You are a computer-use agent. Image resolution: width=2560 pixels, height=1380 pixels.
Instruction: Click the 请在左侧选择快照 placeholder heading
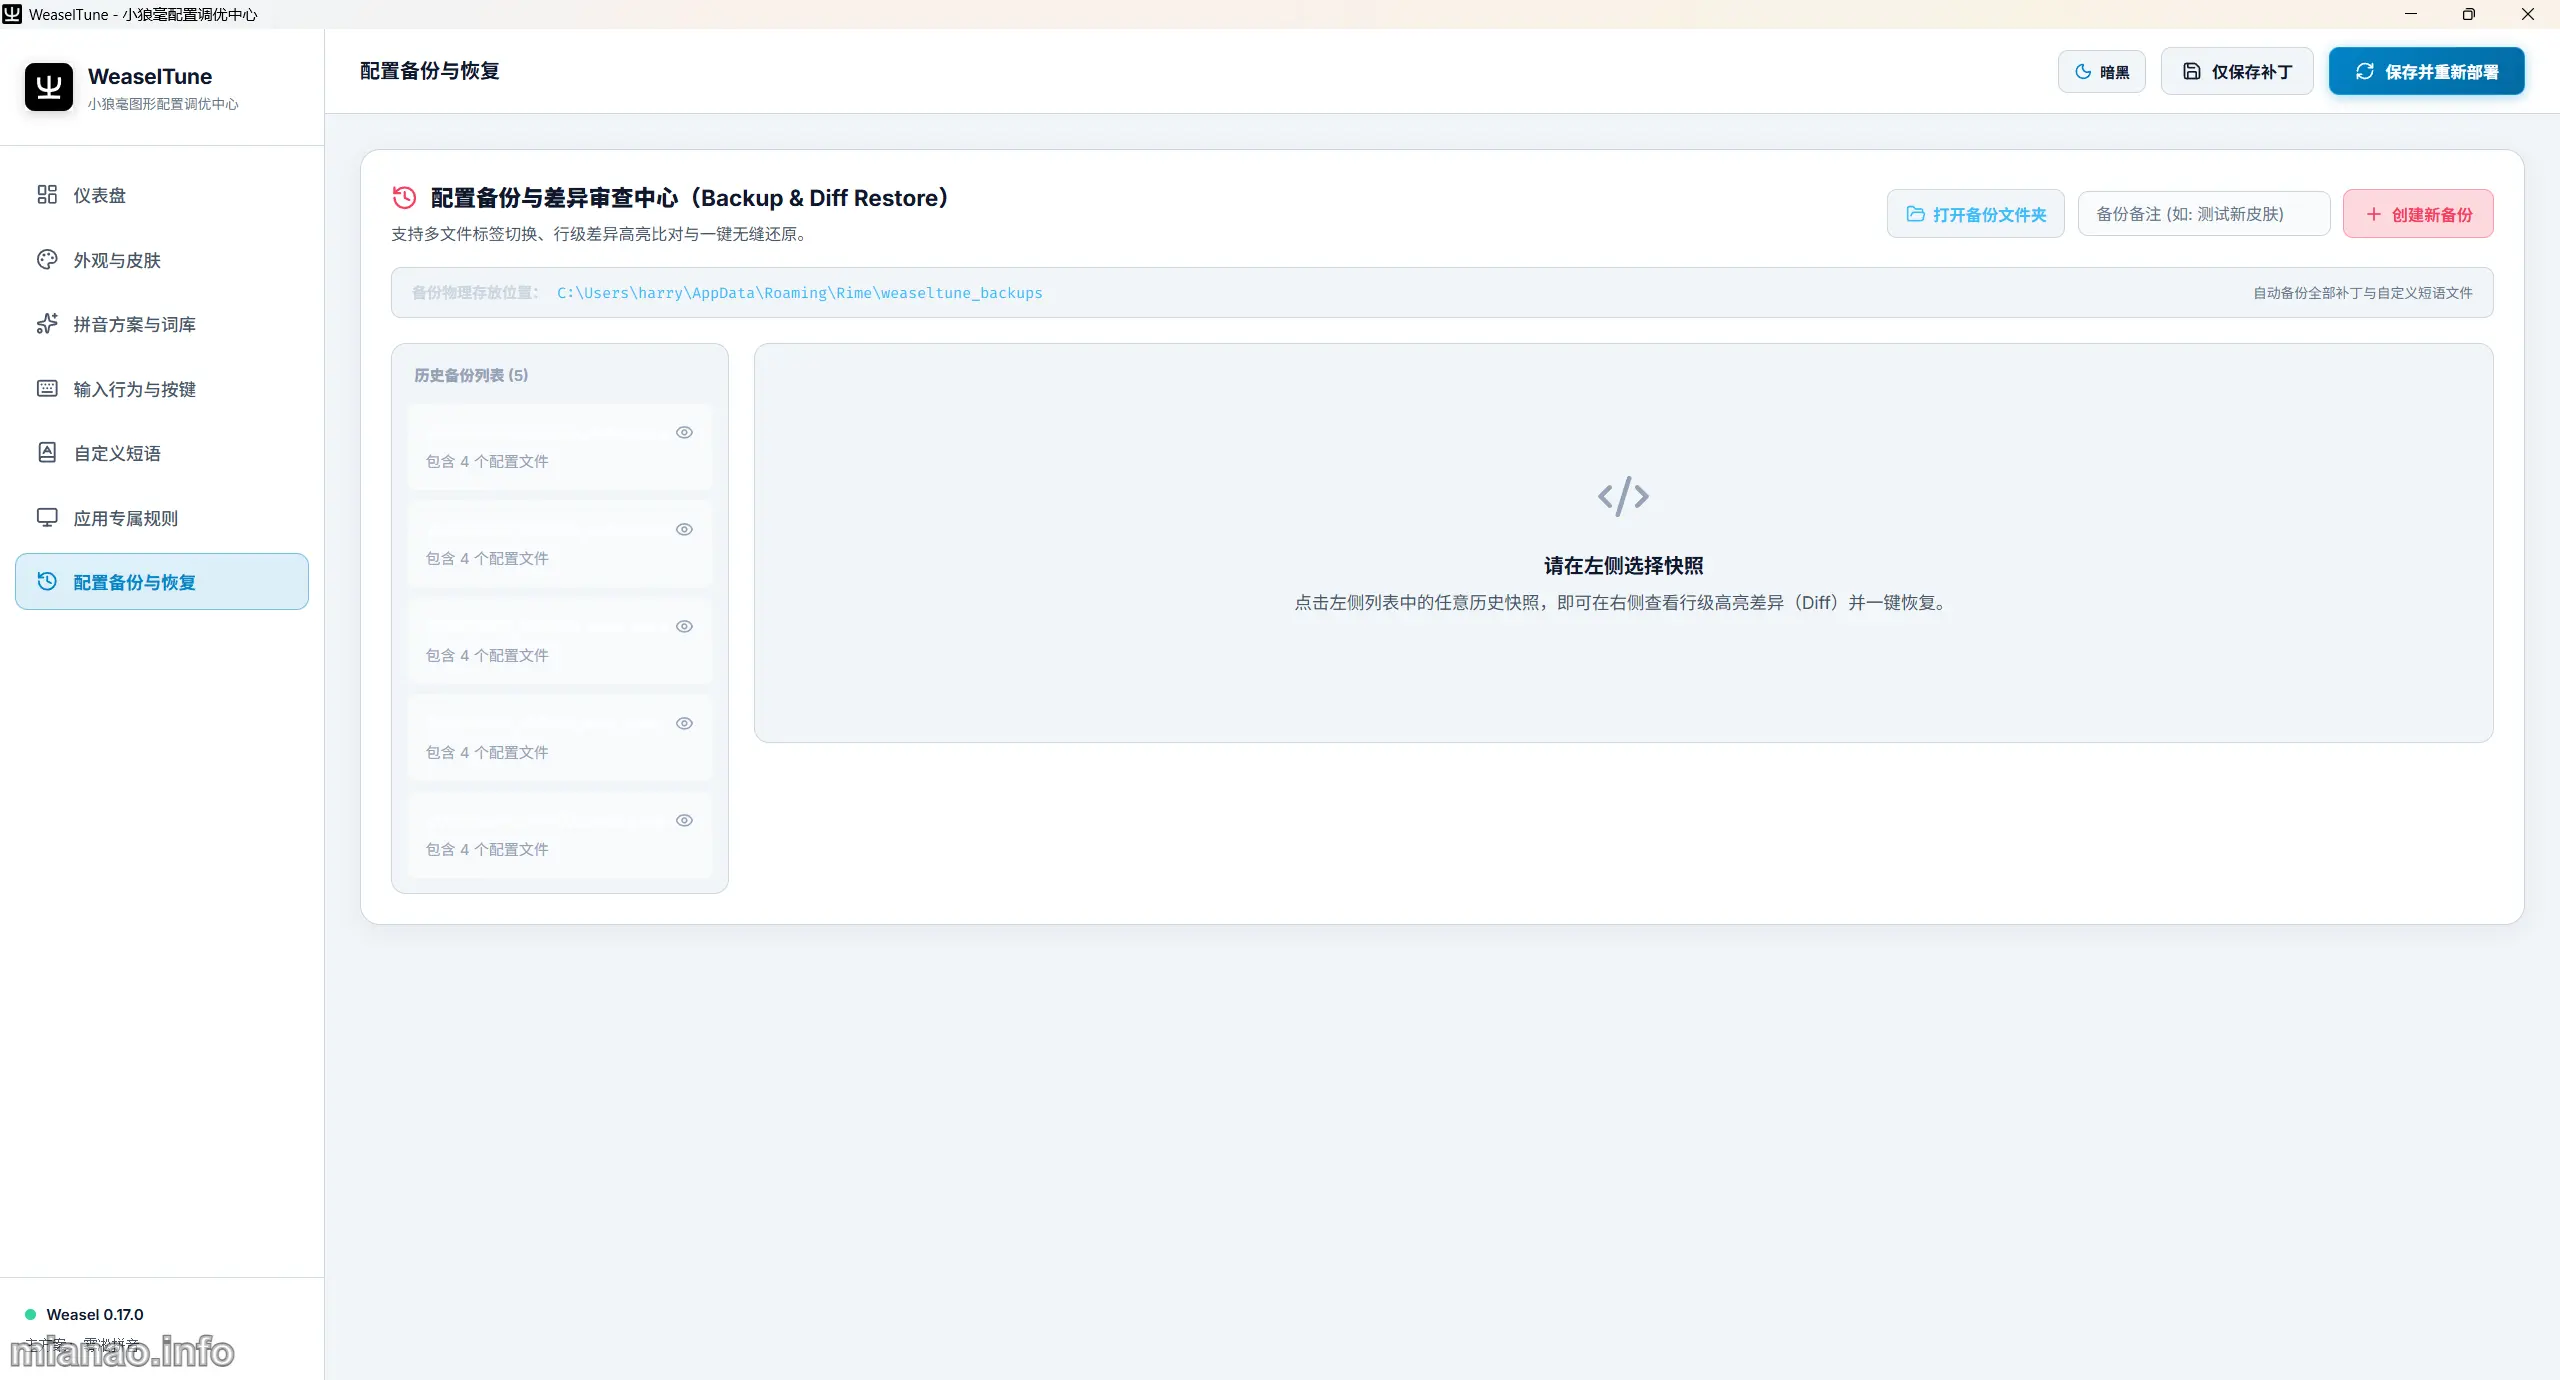coord(1623,566)
